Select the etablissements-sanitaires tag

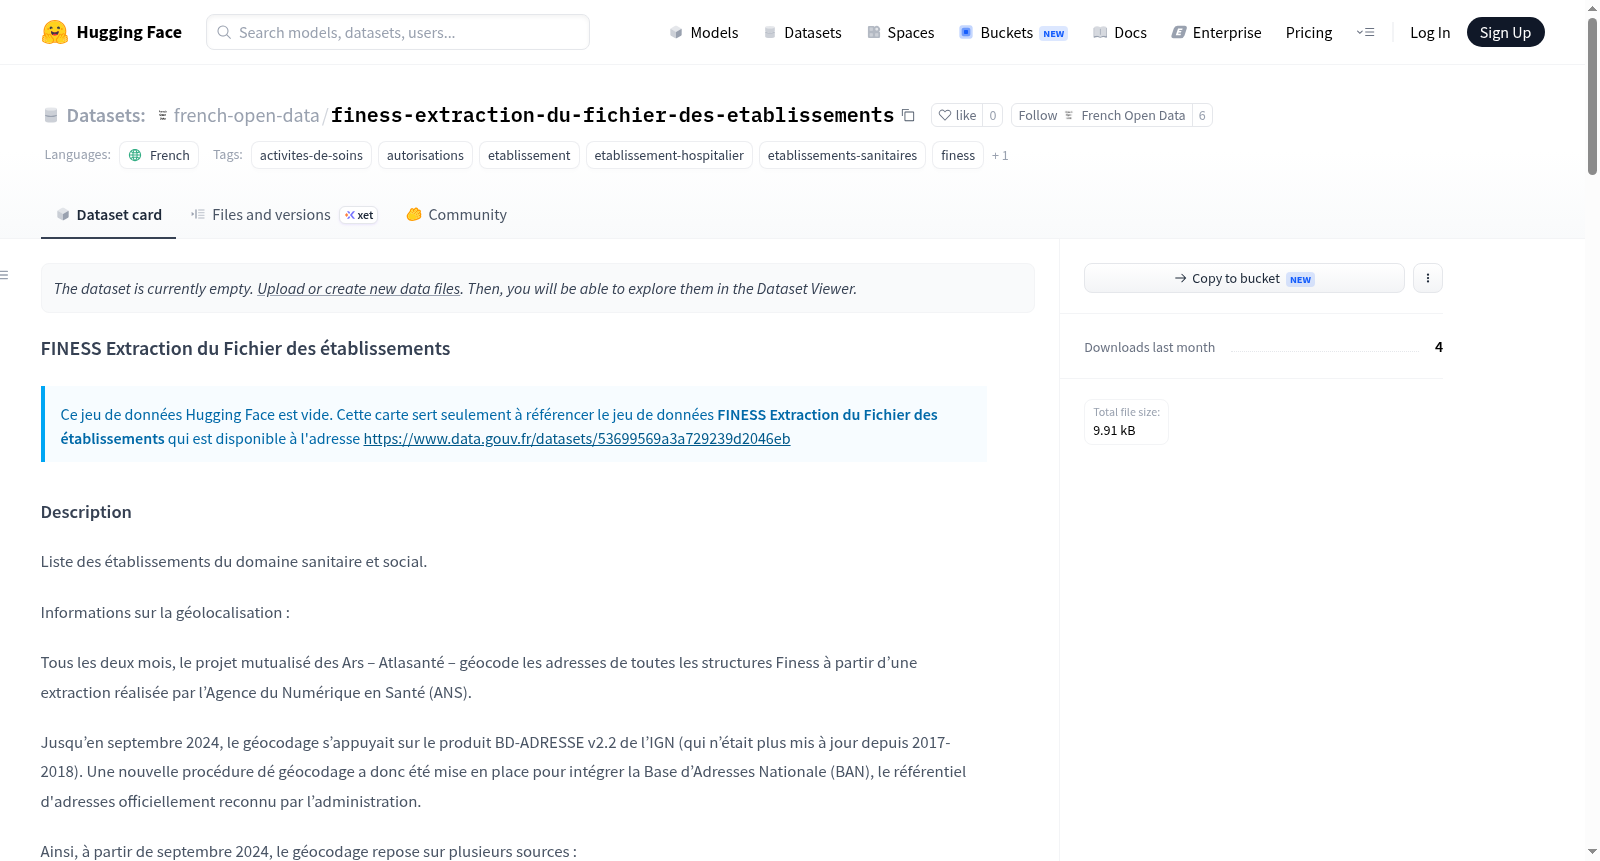[842, 155]
